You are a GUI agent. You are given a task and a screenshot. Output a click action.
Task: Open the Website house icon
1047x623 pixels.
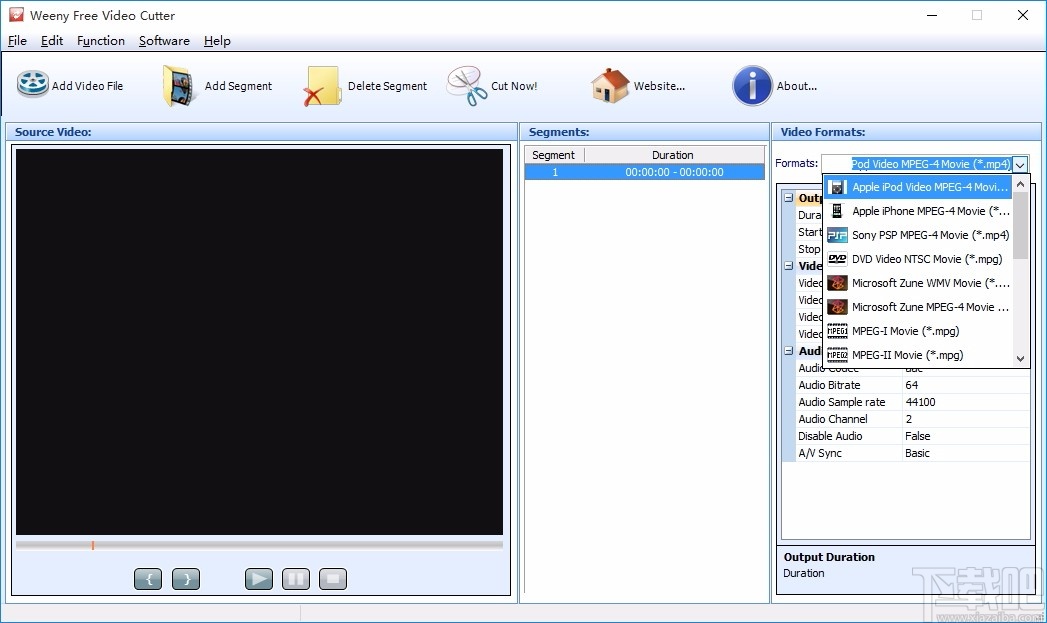click(x=610, y=85)
